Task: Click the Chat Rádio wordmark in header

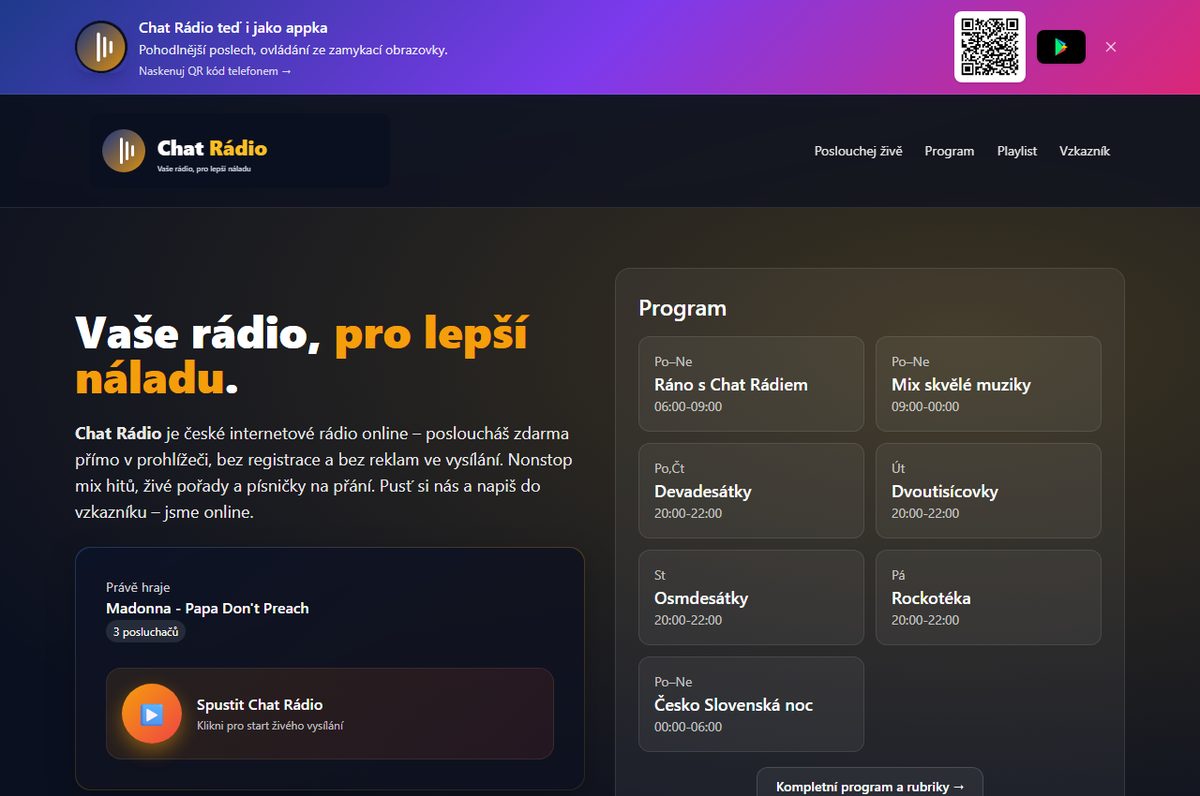Action: coord(212,148)
